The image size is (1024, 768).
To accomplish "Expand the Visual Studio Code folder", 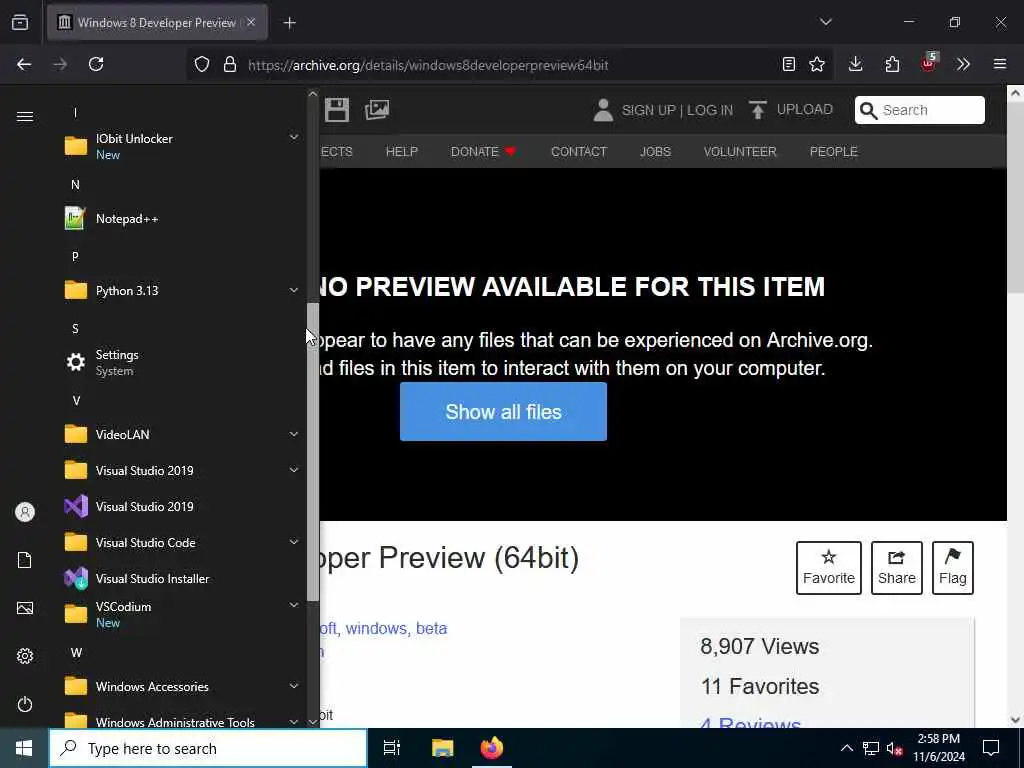I will (294, 541).
